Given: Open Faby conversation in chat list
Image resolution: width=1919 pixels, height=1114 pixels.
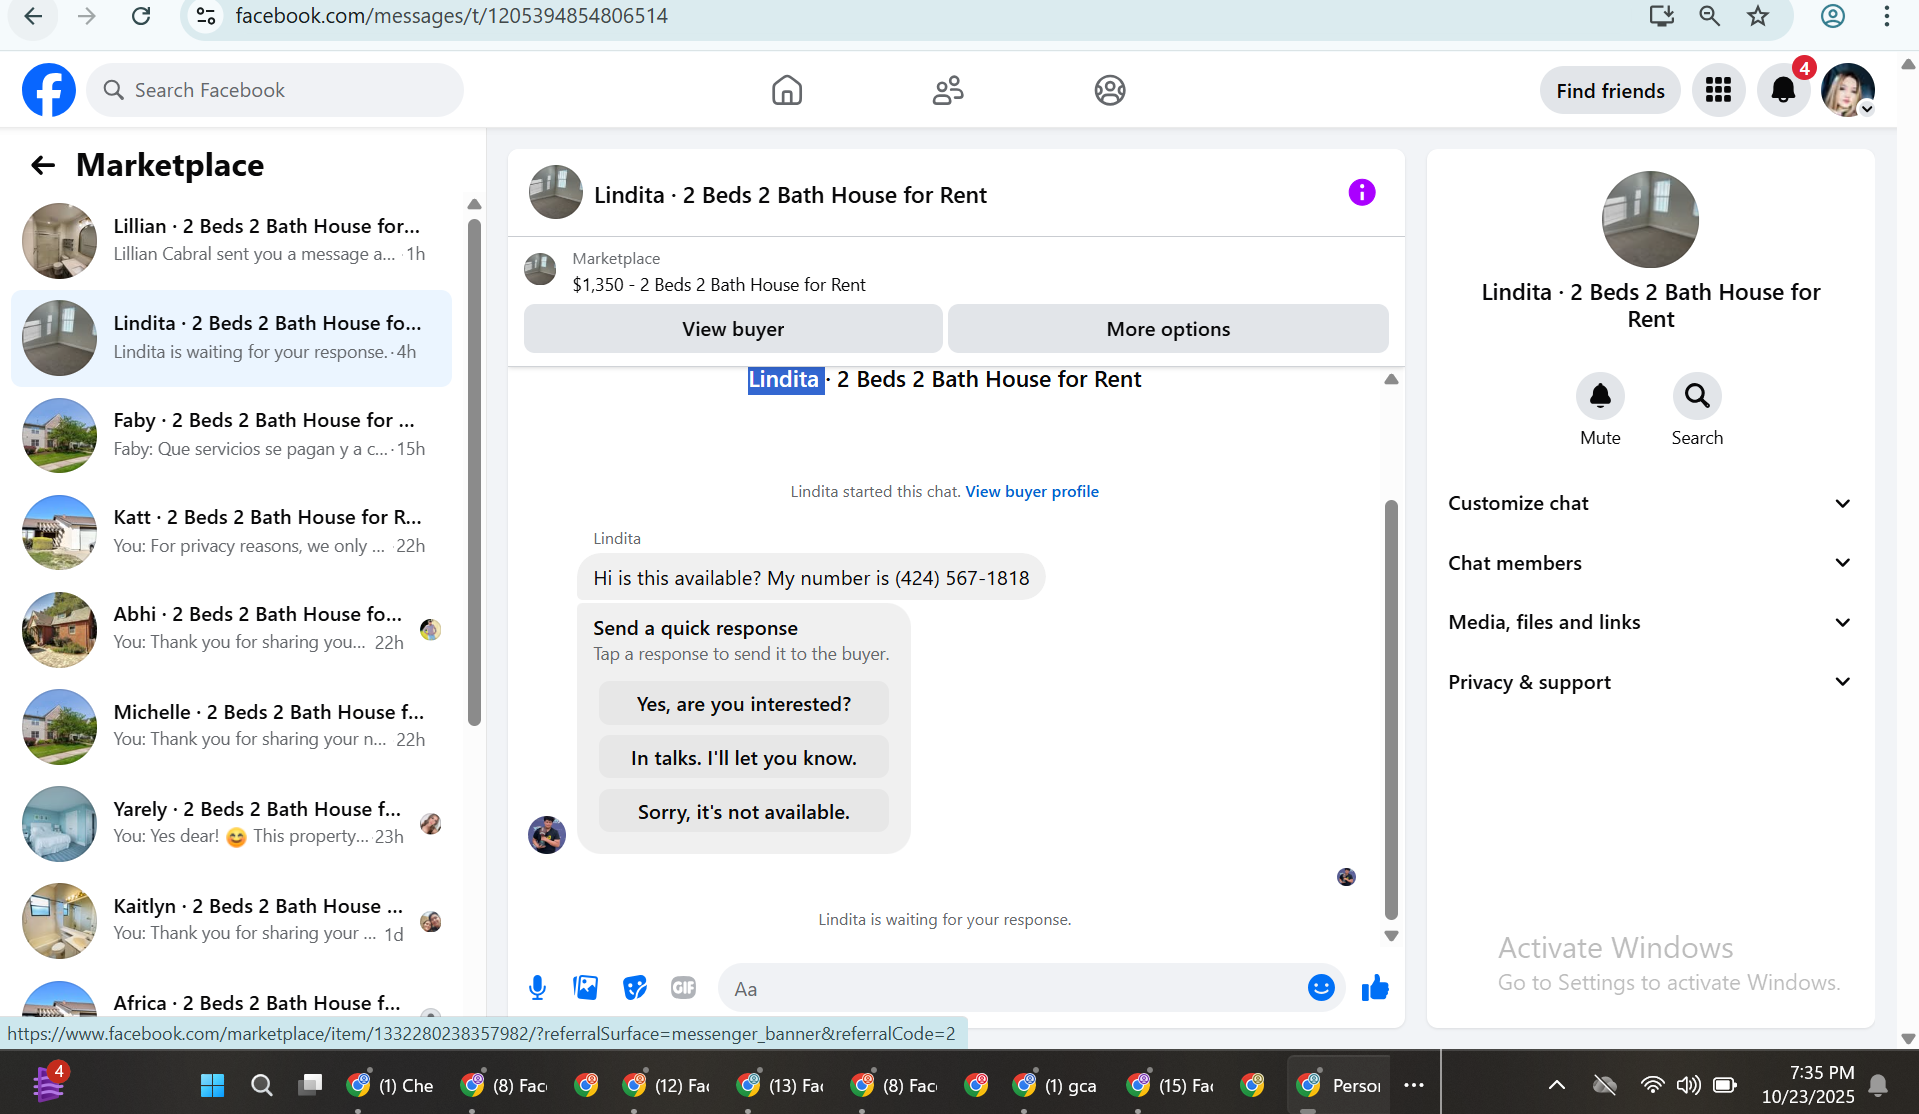Looking at the screenshot, I should click(231, 435).
